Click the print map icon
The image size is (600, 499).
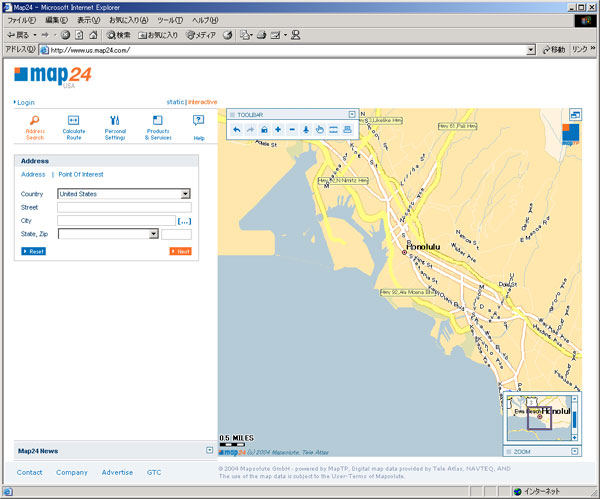347,130
